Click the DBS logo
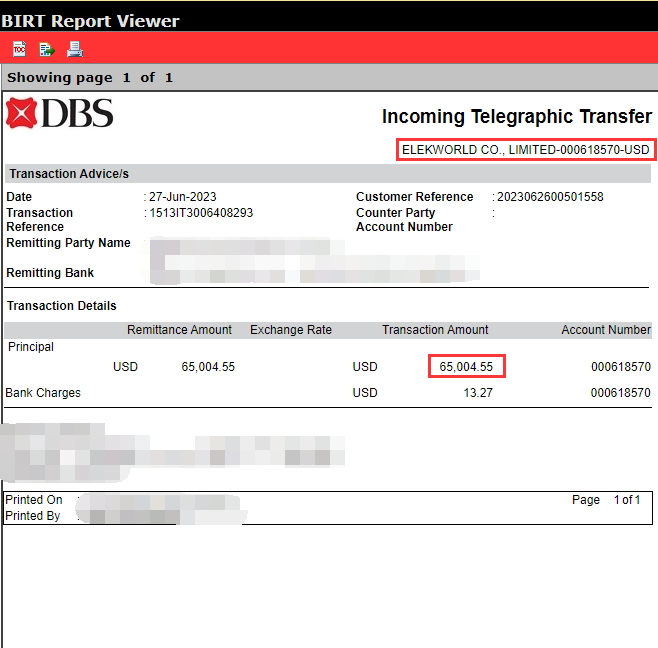658x648 pixels. point(60,113)
